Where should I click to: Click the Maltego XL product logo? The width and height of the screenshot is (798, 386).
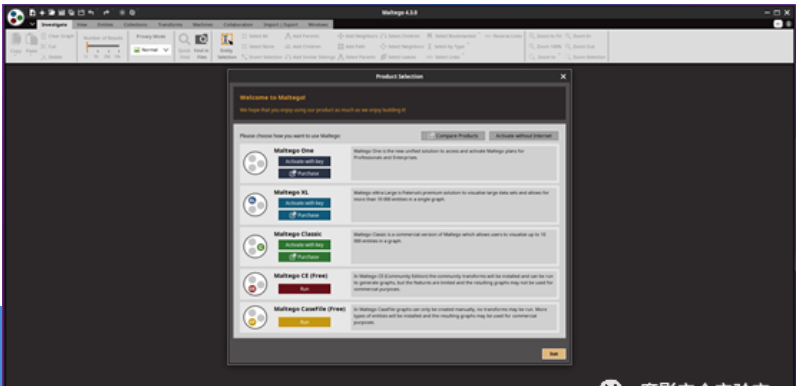coord(255,205)
